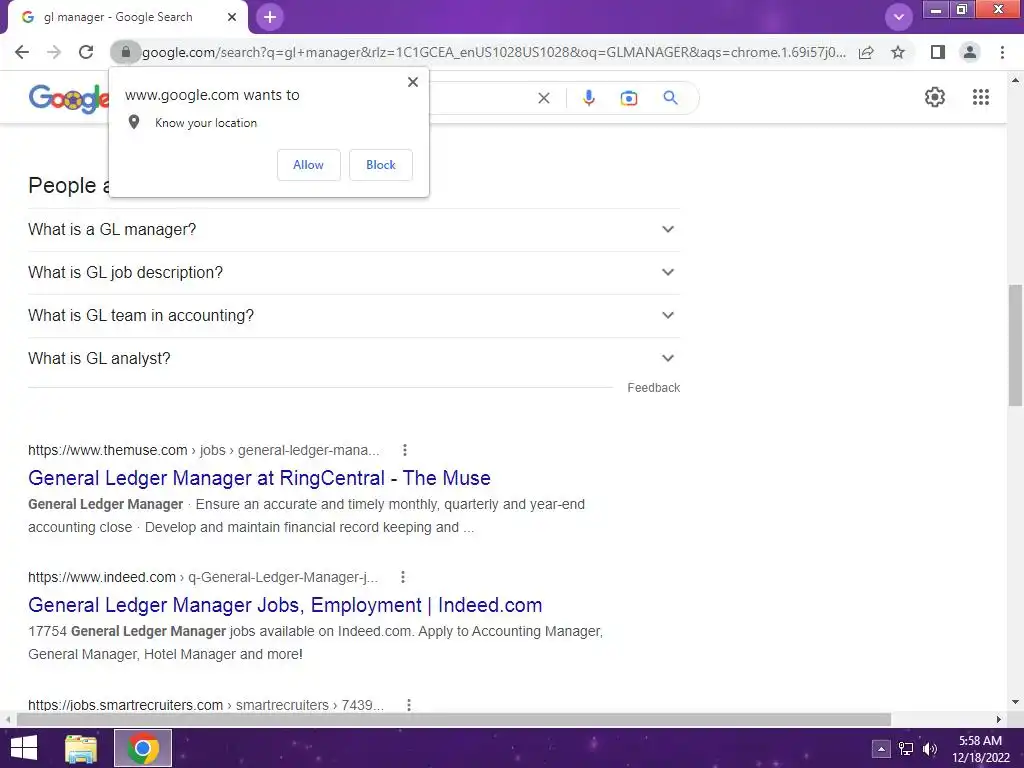Expand "What is GL analyst?" question

[x=354, y=359]
